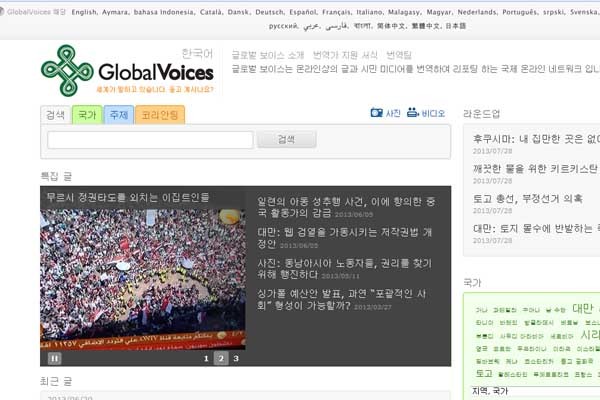Open roundup item 깨끗한 물을 위한 키르키스탄
Image resolution: width=600 pixels, height=400 pixels.
coord(536,168)
